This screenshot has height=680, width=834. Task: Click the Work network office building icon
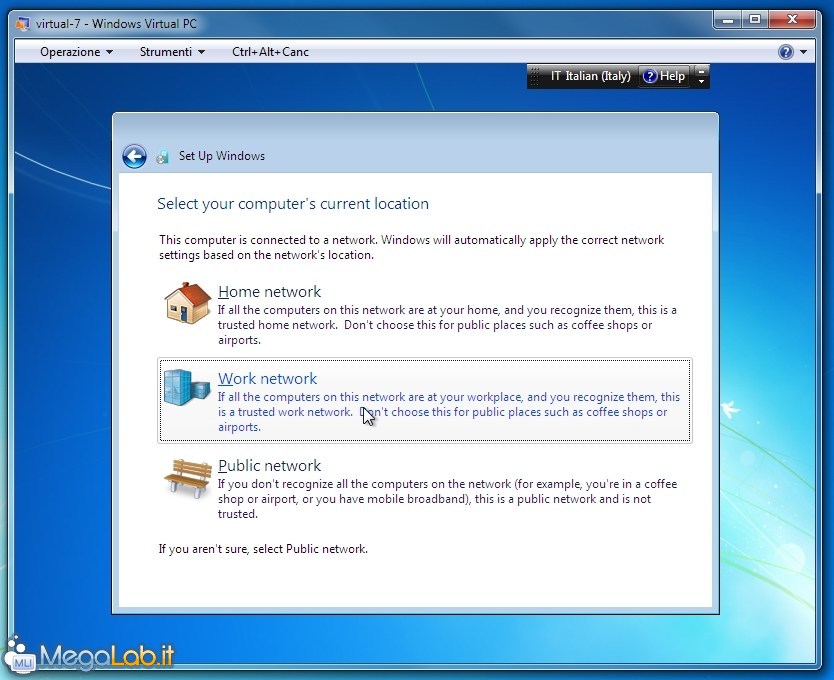pyautogui.click(x=187, y=387)
